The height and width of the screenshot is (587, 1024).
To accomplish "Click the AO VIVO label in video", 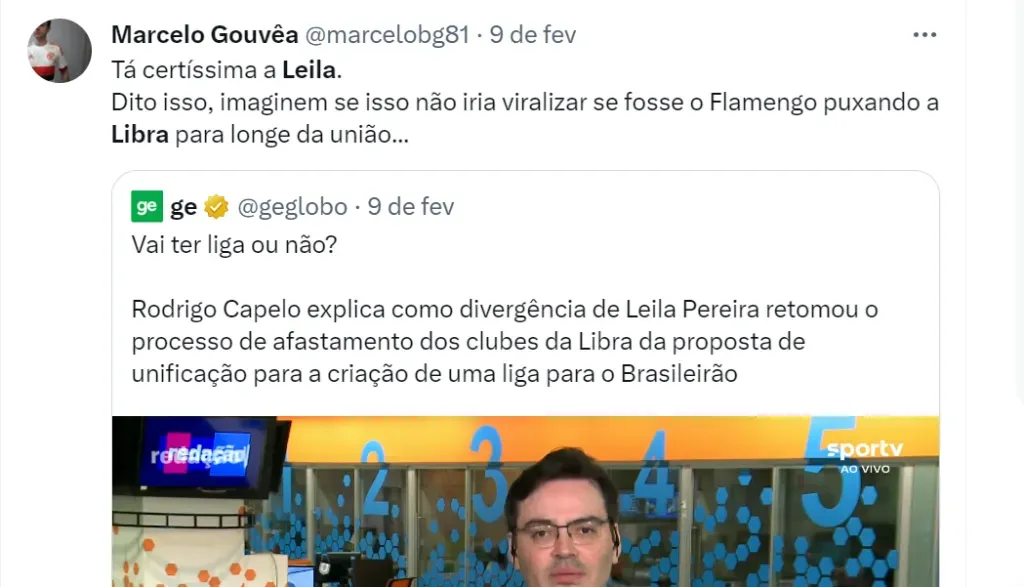I will click(x=865, y=469).
